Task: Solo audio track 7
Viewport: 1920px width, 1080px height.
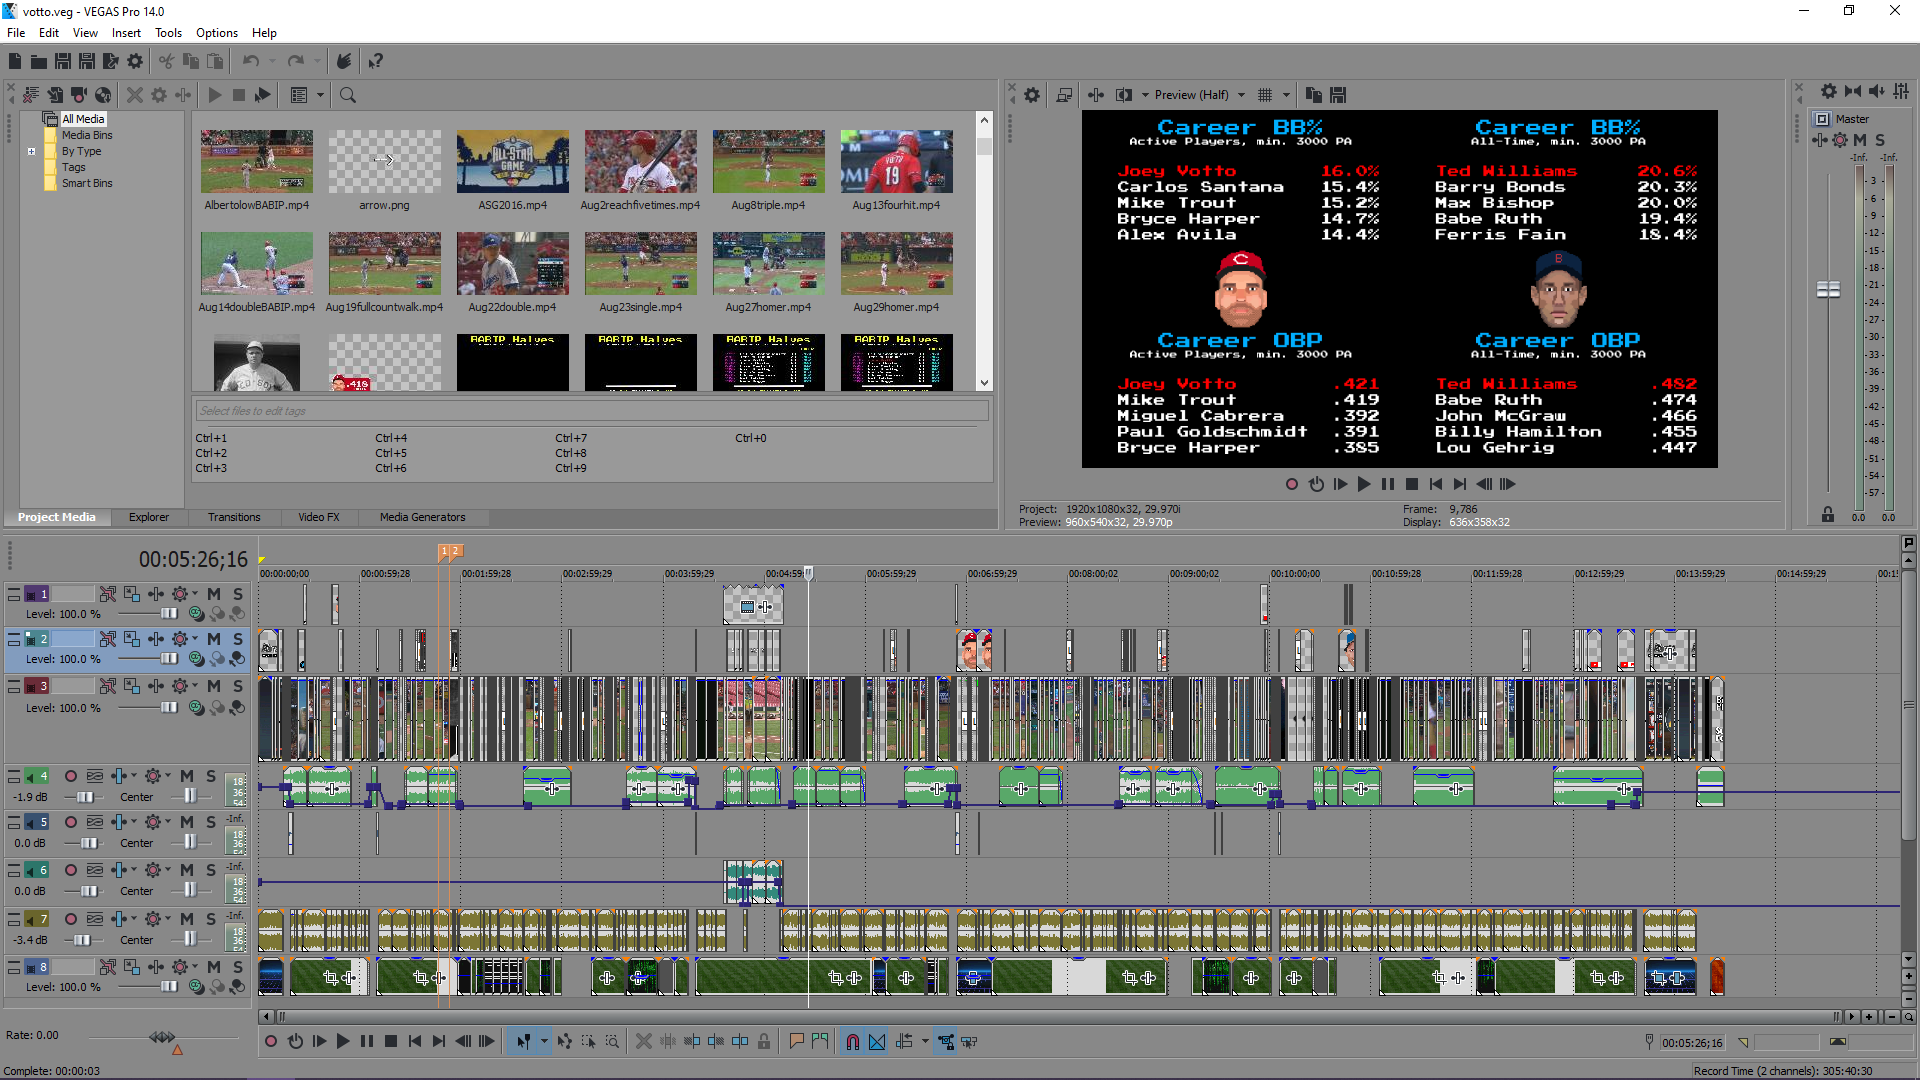Action: [211, 919]
